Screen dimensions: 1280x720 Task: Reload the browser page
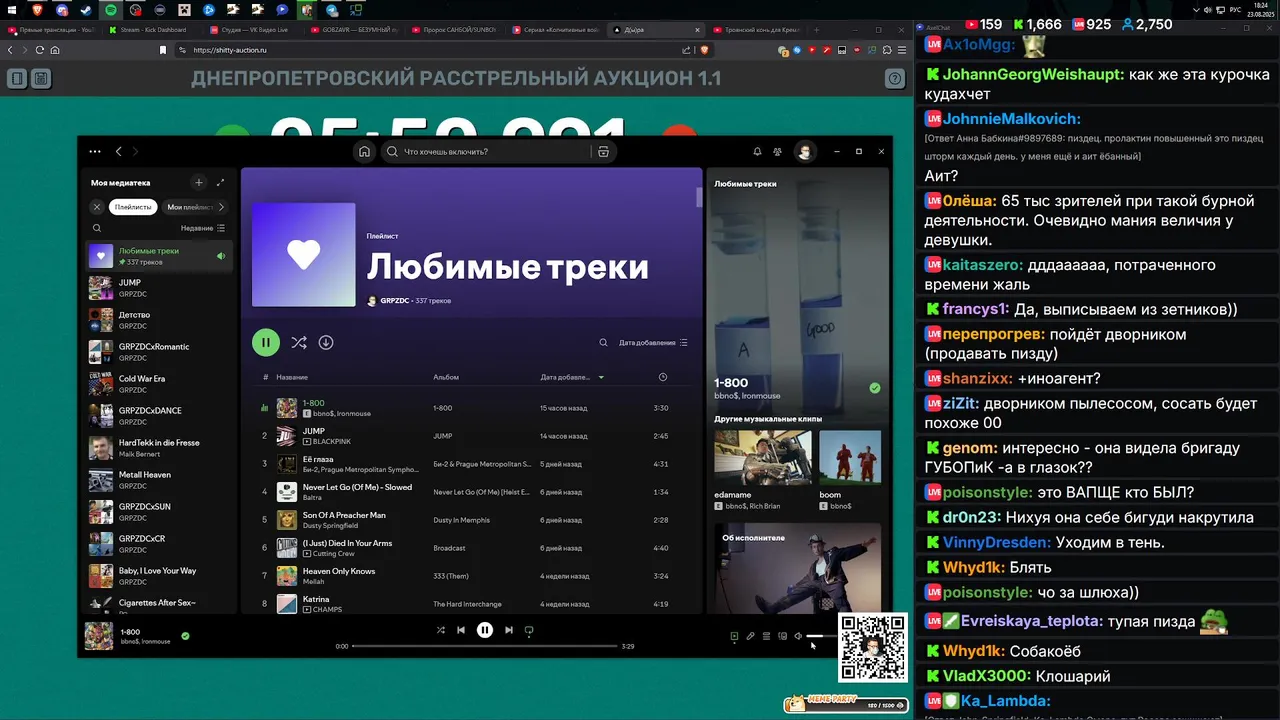click(40, 50)
